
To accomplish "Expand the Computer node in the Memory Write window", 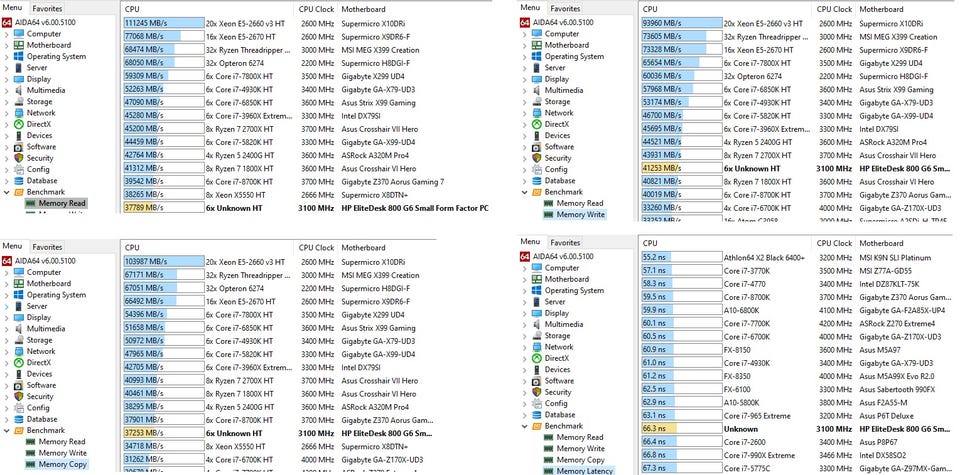I will pos(525,34).
